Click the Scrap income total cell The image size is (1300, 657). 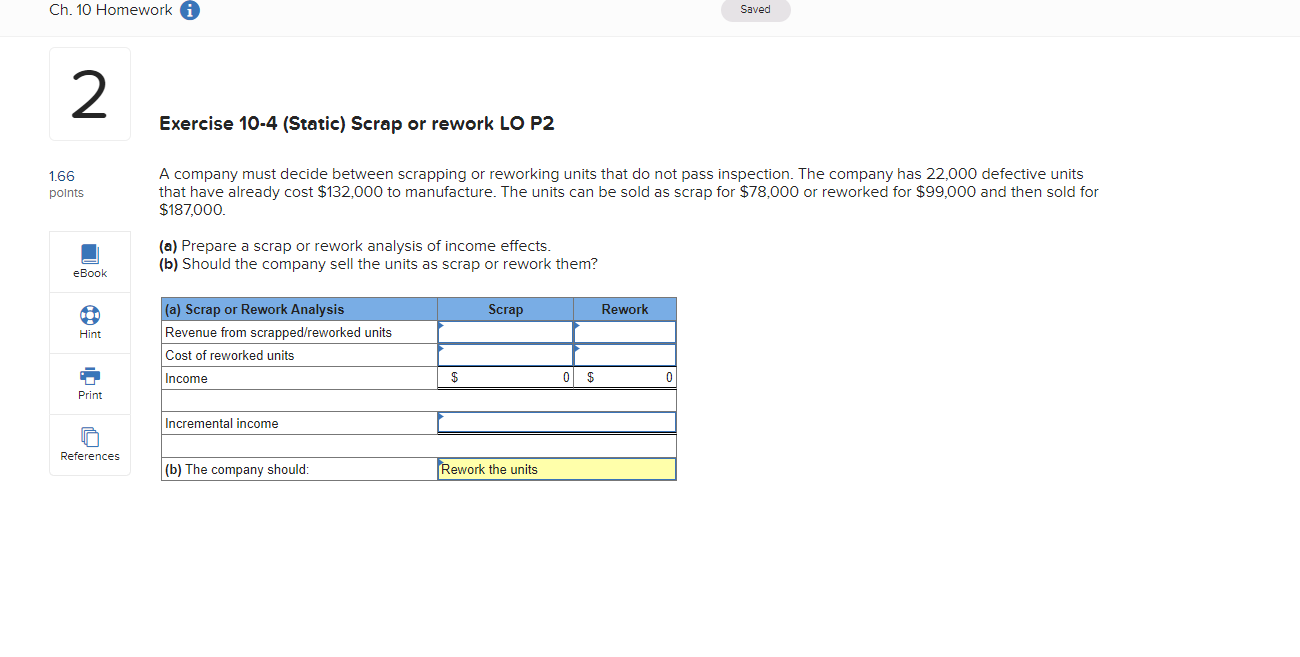[505, 378]
